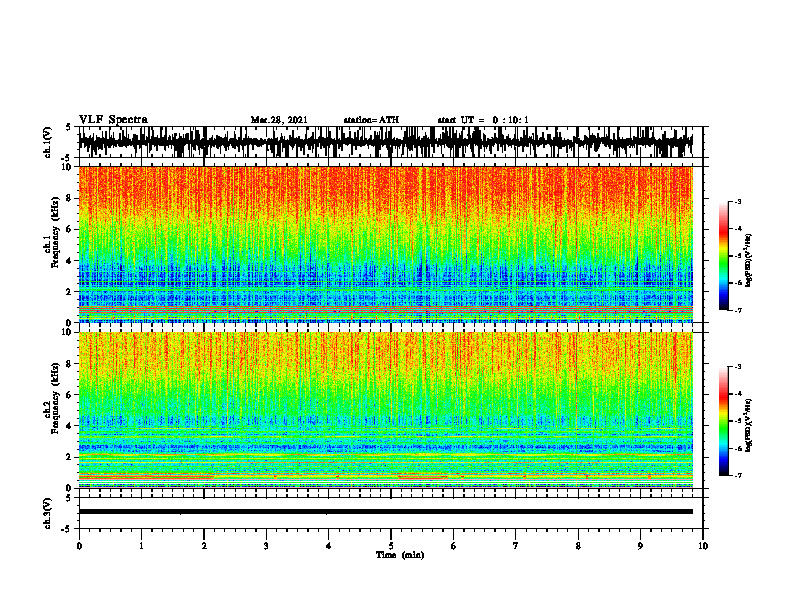
Task: Click the "10" tick on the time axis
Action: (703, 546)
